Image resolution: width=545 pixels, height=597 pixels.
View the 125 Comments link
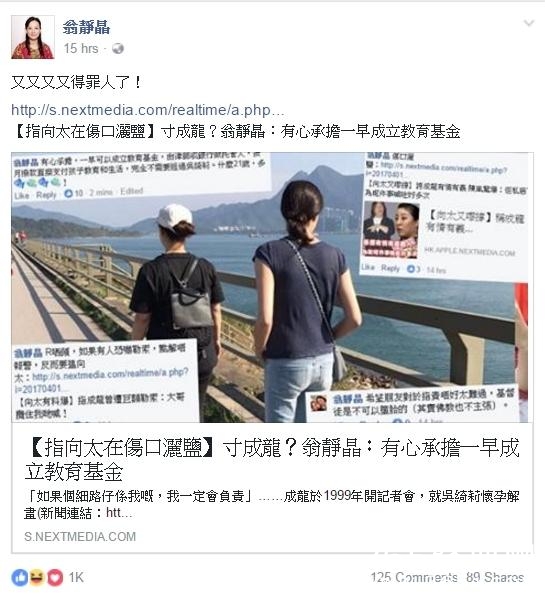click(414, 578)
